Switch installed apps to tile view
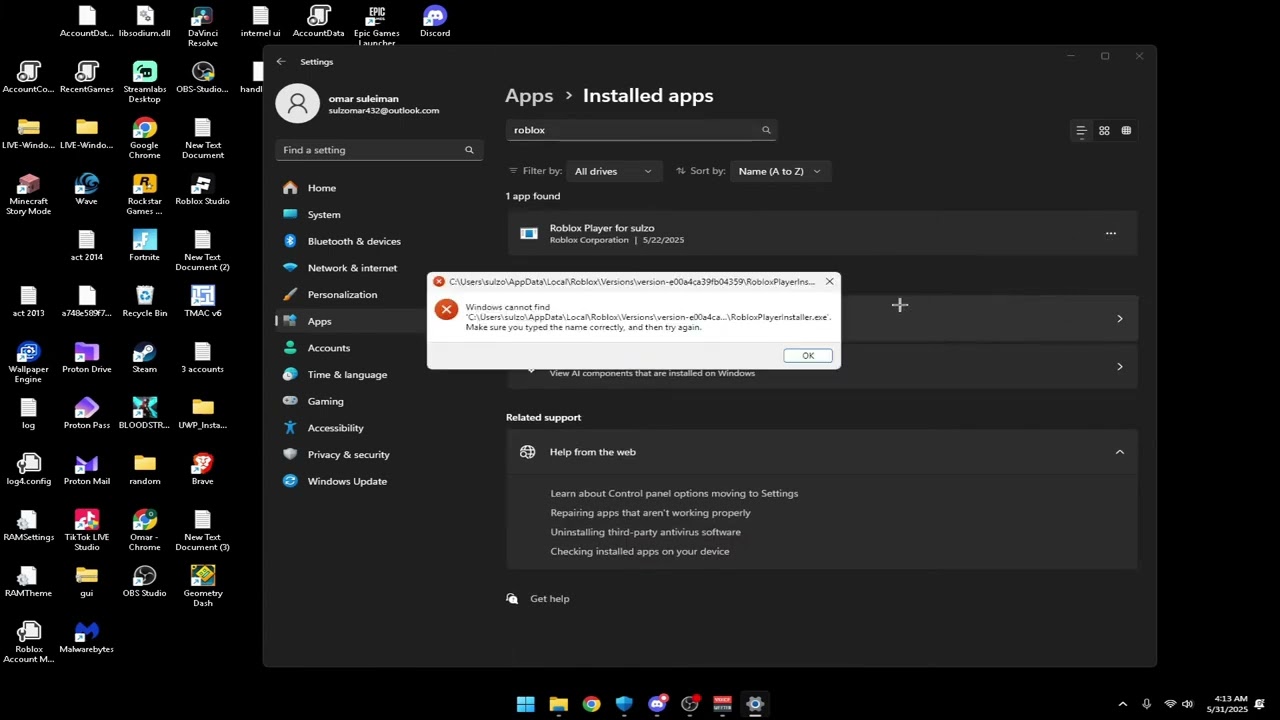Screen dimensions: 1280x720 [1126, 131]
